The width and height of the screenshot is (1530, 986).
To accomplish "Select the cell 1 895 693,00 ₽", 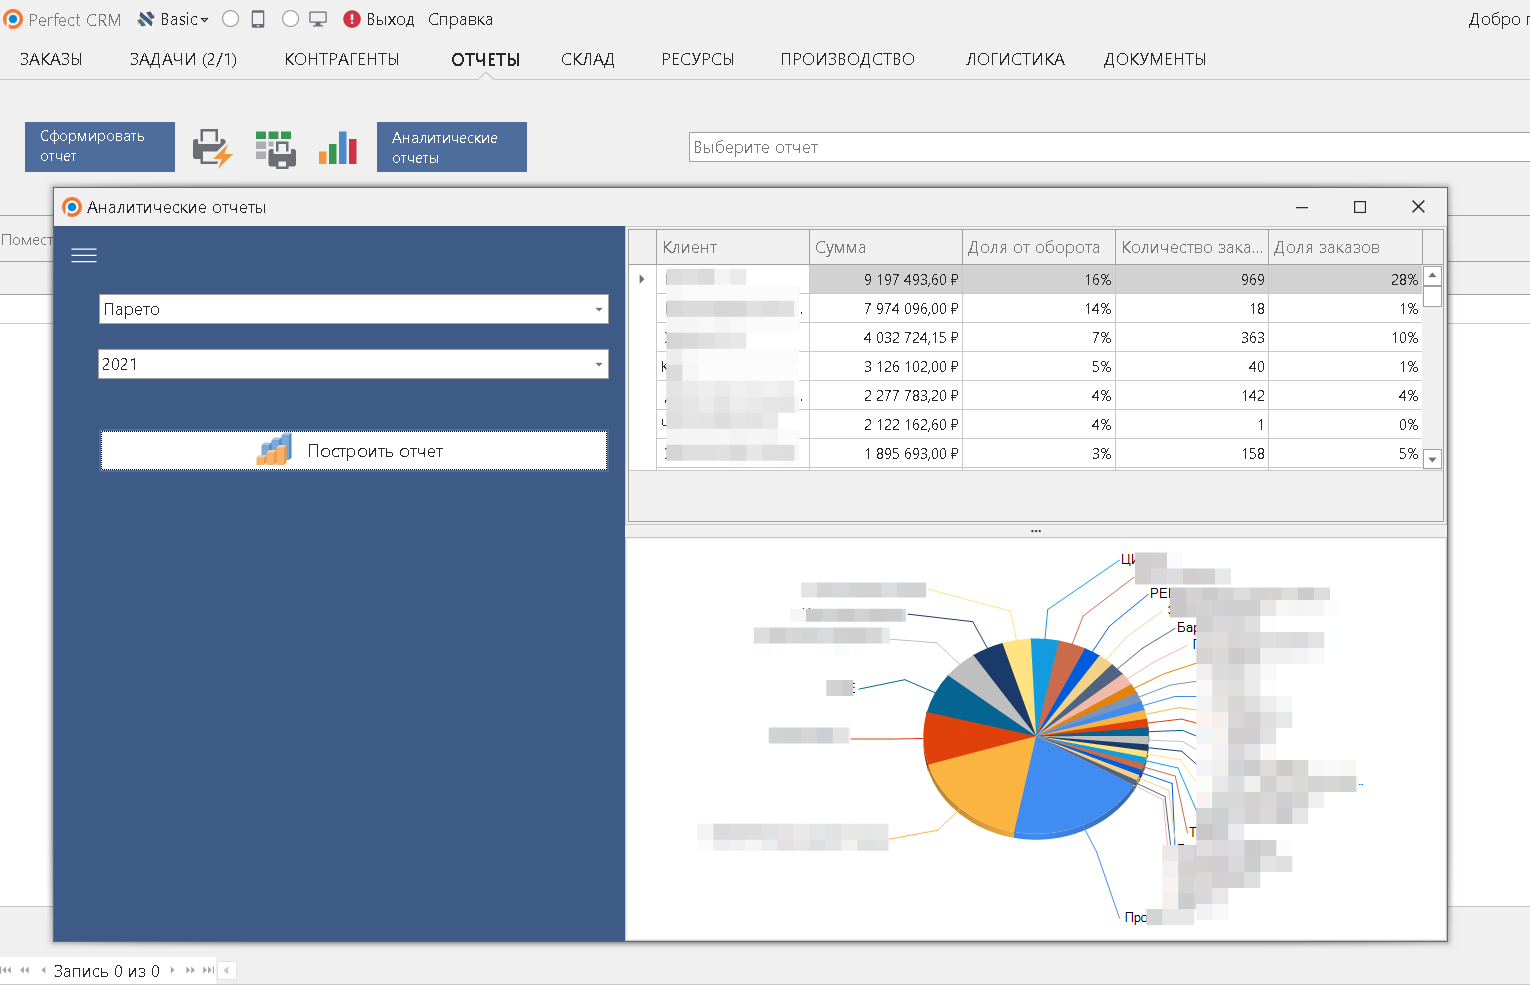I will pos(886,453).
